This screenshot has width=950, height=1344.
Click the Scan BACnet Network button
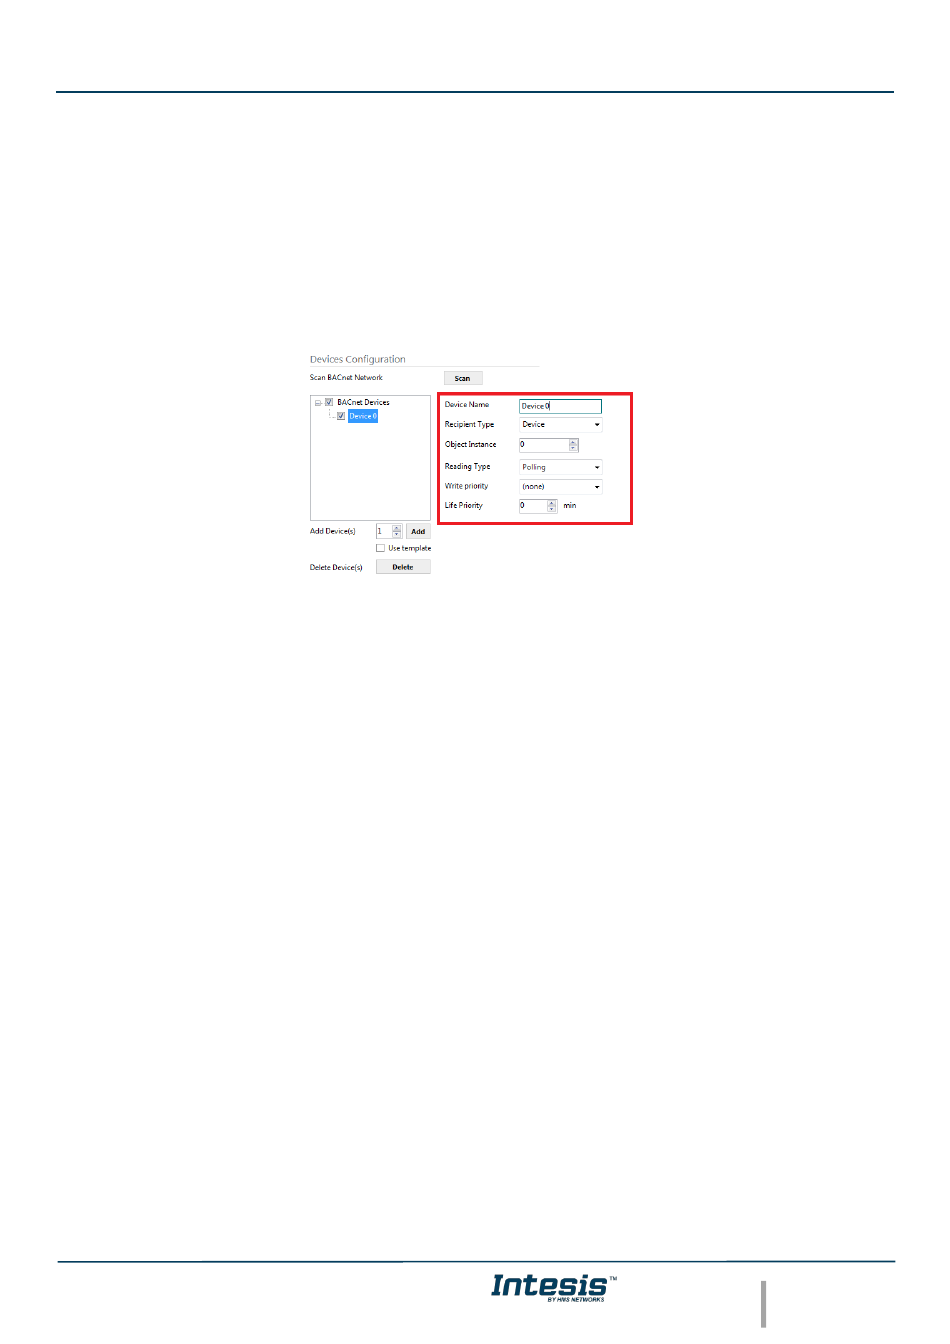click(463, 378)
